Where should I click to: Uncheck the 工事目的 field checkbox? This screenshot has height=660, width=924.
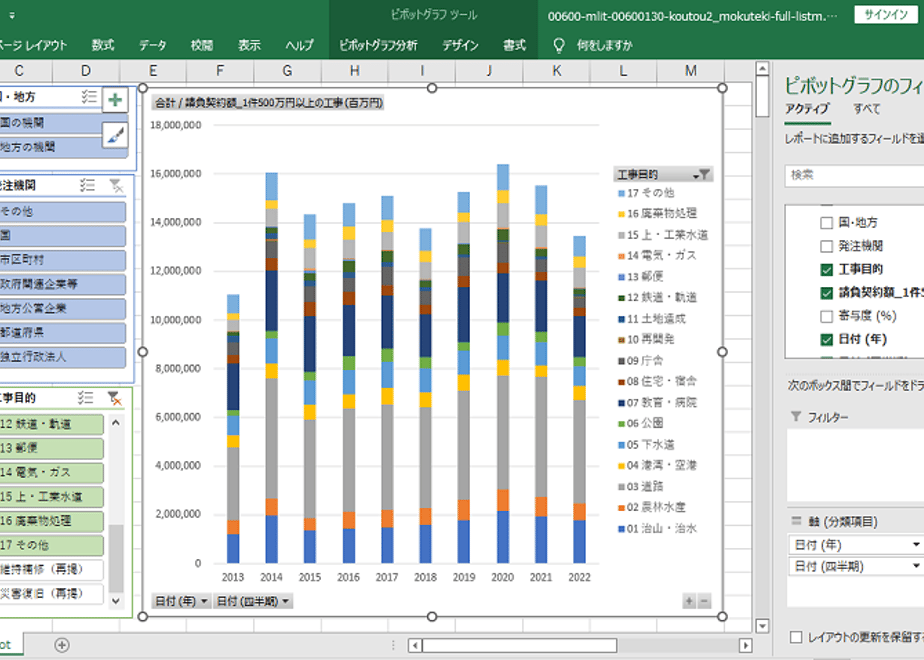826,269
